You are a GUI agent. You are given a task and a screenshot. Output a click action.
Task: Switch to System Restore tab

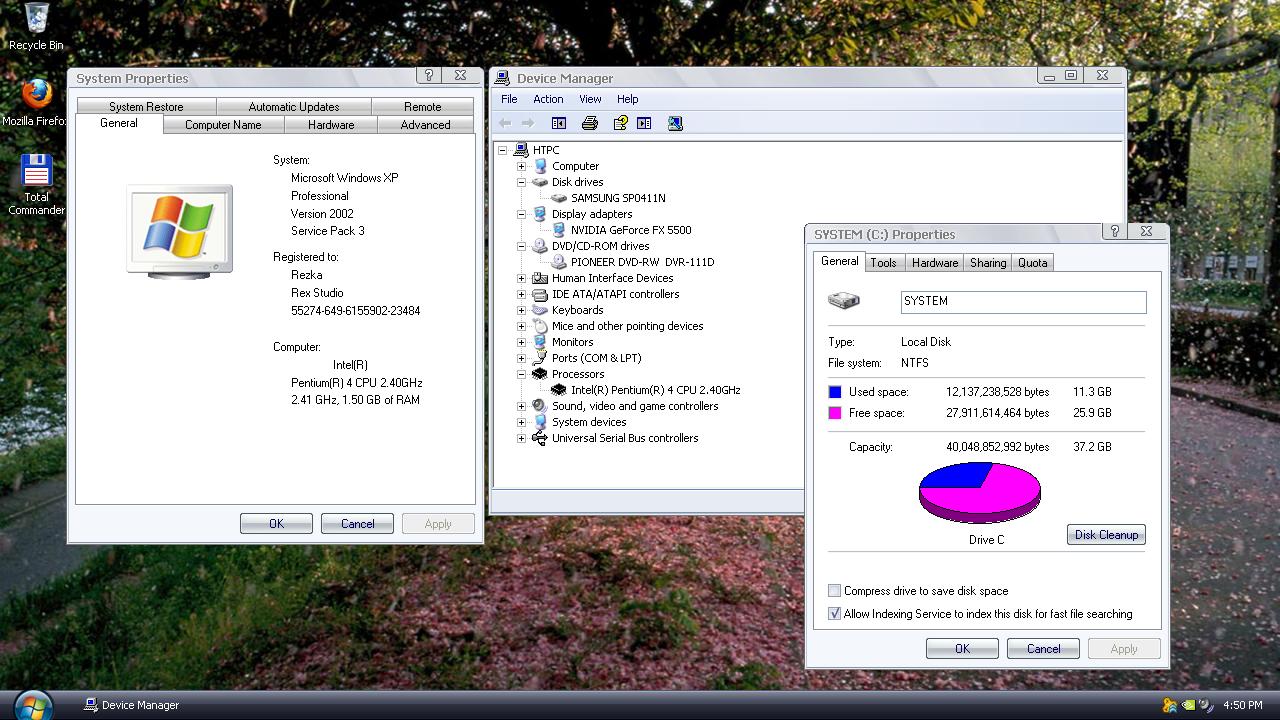click(146, 106)
